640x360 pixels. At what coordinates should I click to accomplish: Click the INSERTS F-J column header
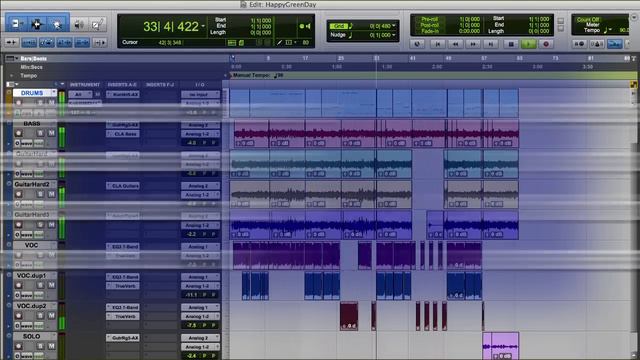point(160,84)
